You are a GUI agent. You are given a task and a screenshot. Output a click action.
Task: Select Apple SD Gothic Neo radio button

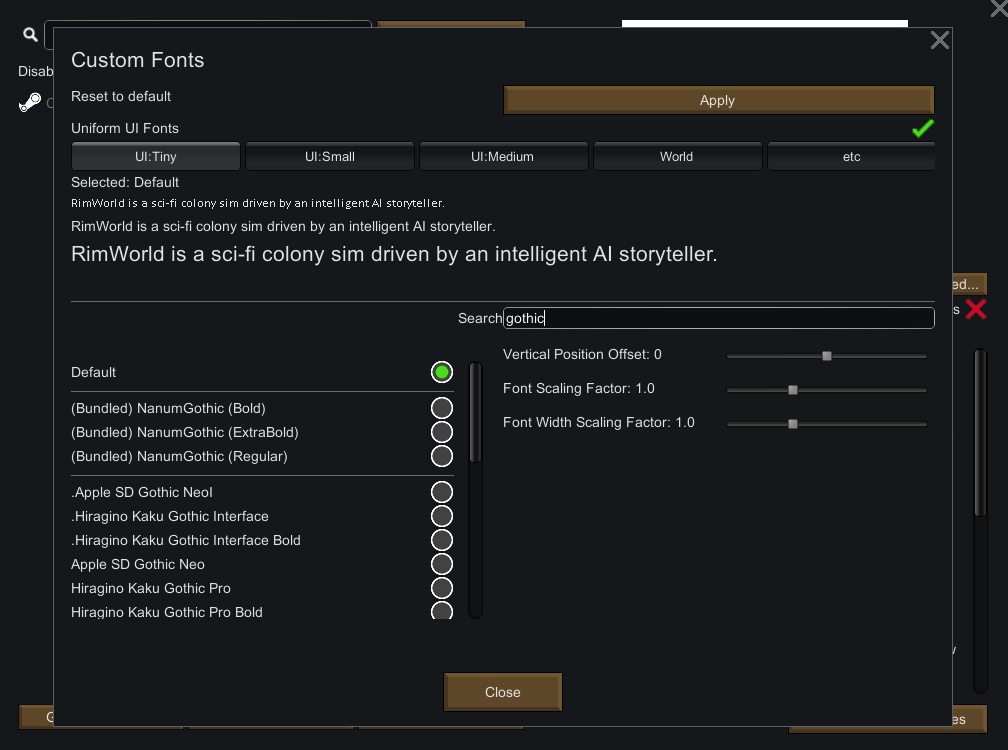pyautogui.click(x=442, y=564)
